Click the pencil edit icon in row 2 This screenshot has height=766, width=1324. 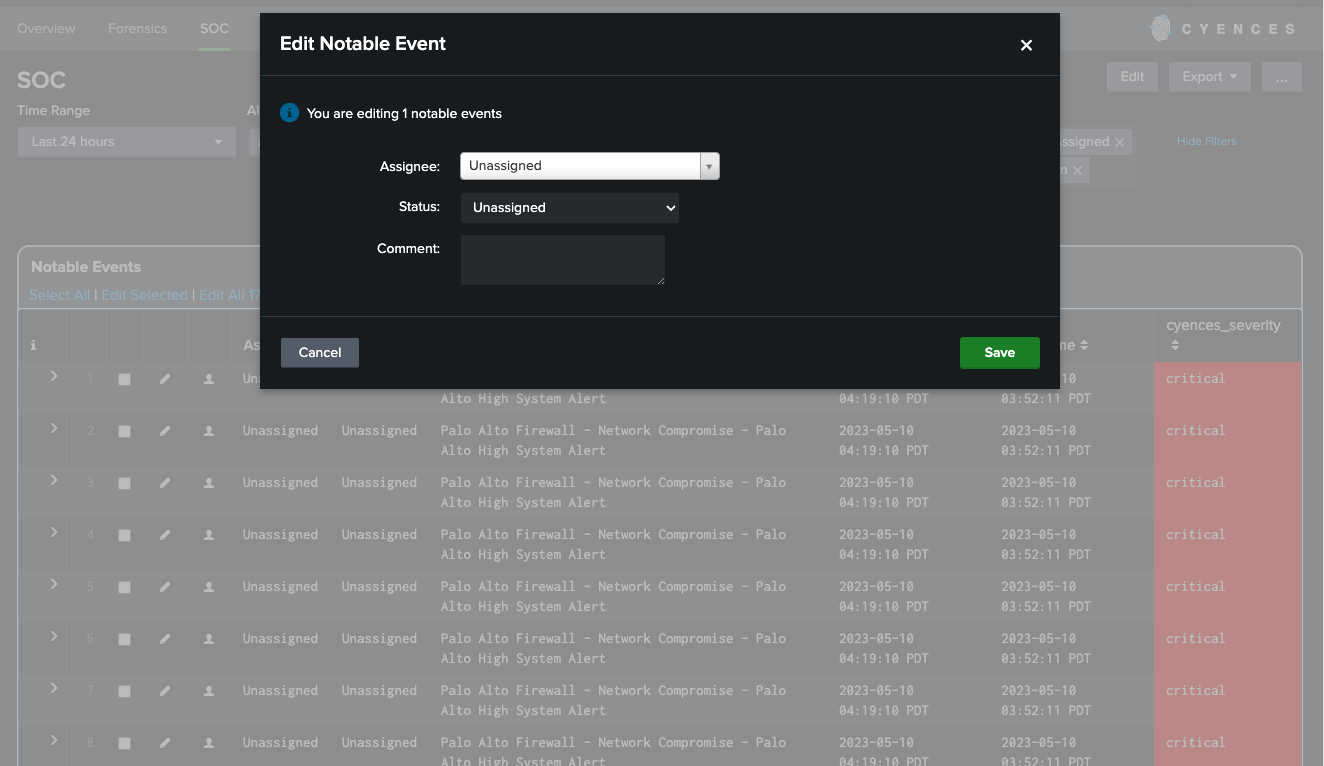pyautogui.click(x=165, y=431)
